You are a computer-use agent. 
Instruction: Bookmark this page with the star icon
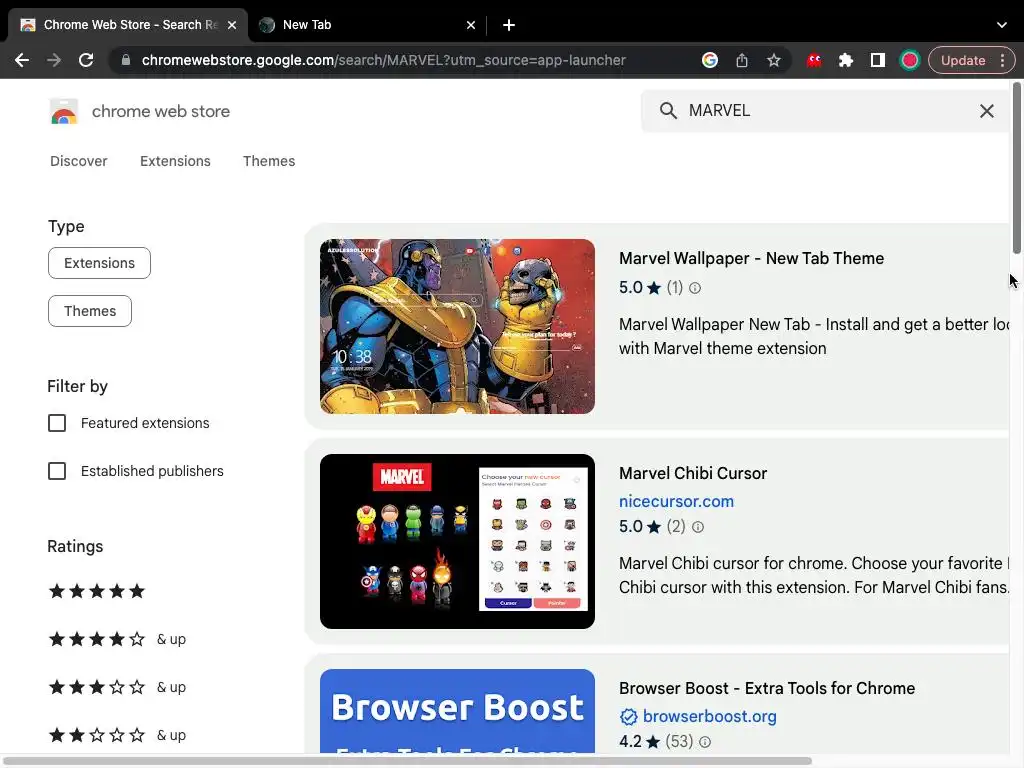(x=774, y=60)
